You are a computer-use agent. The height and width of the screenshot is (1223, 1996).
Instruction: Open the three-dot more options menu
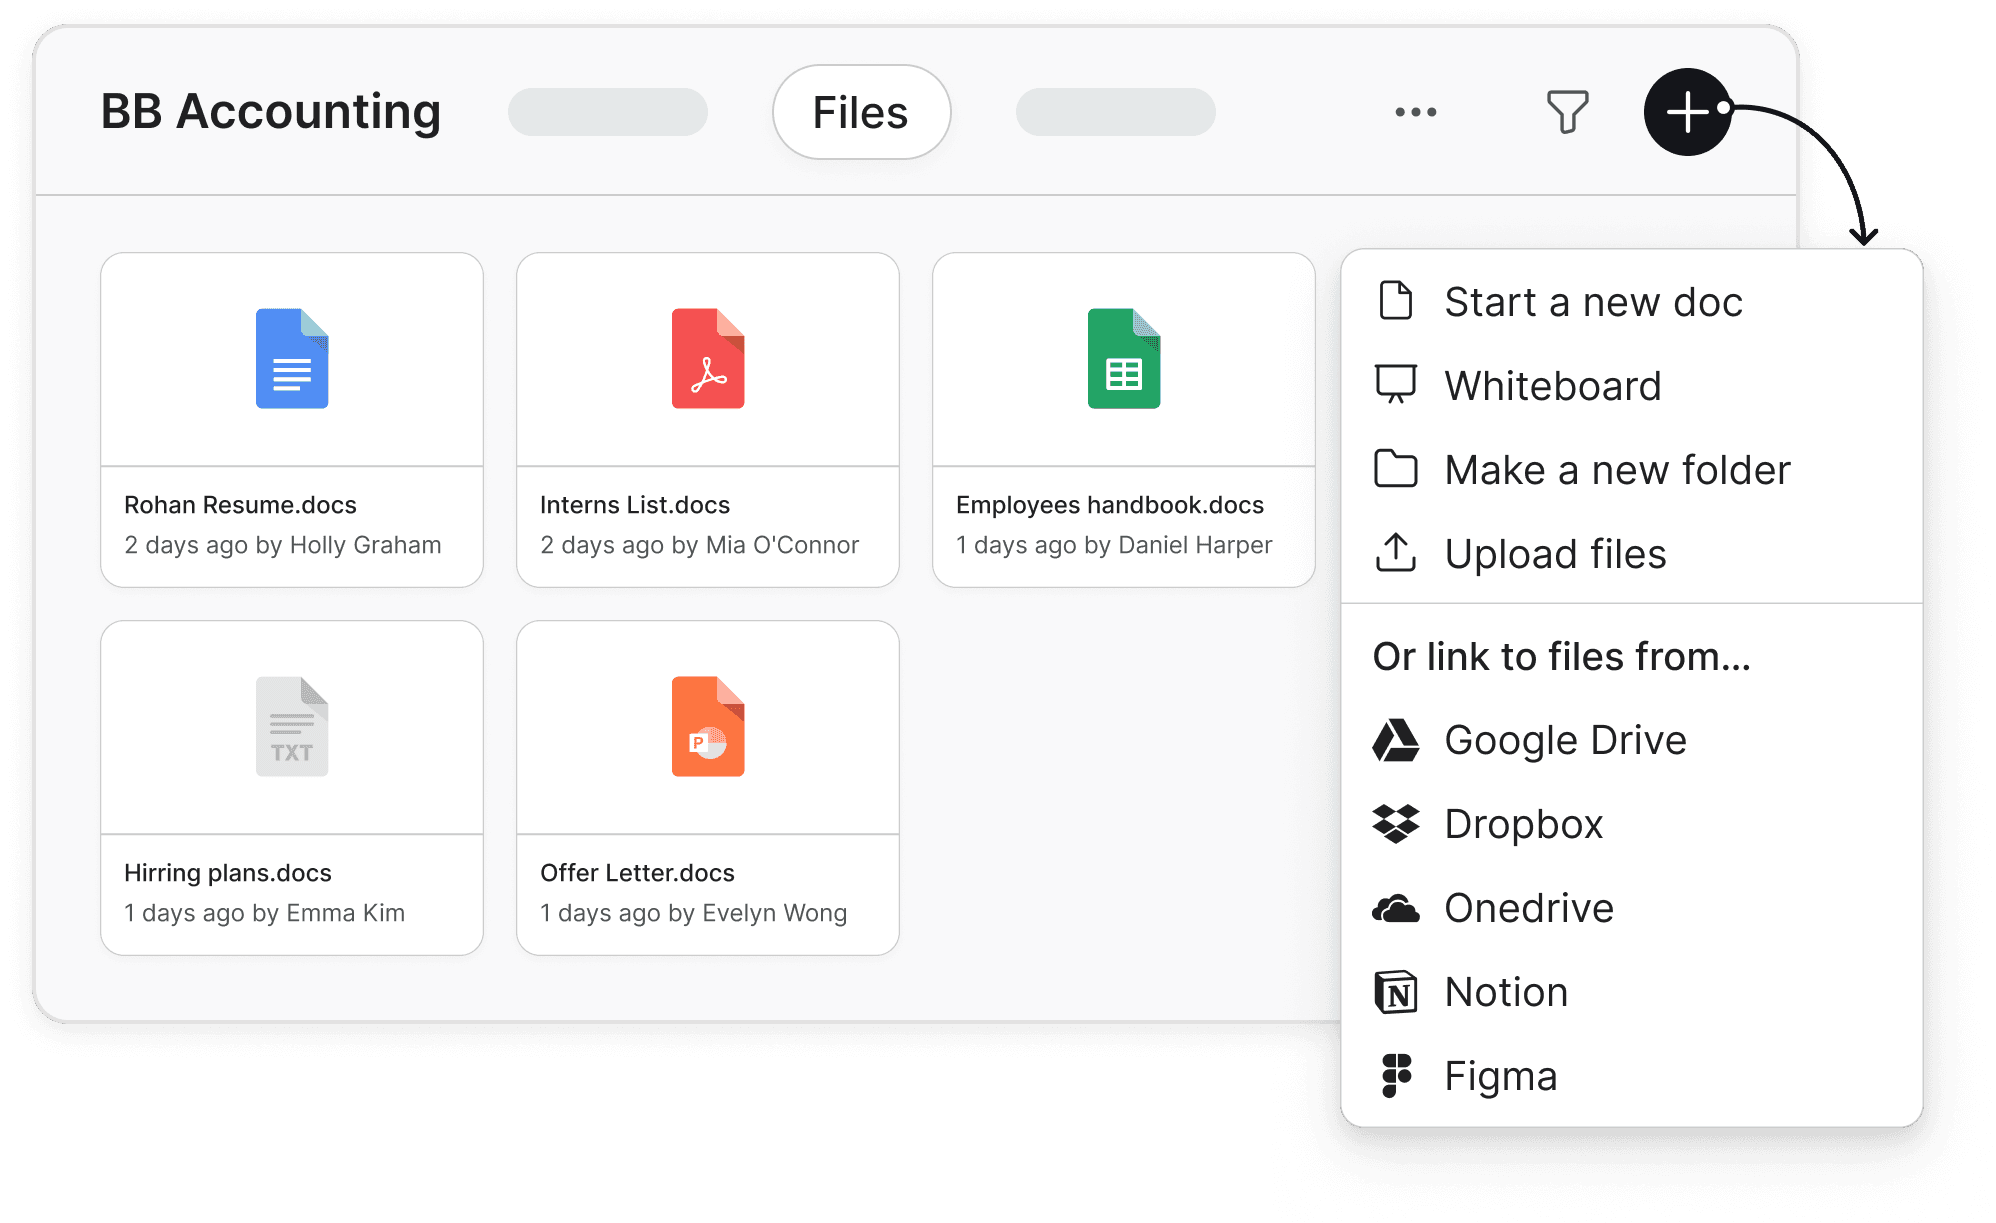pos(1415,112)
